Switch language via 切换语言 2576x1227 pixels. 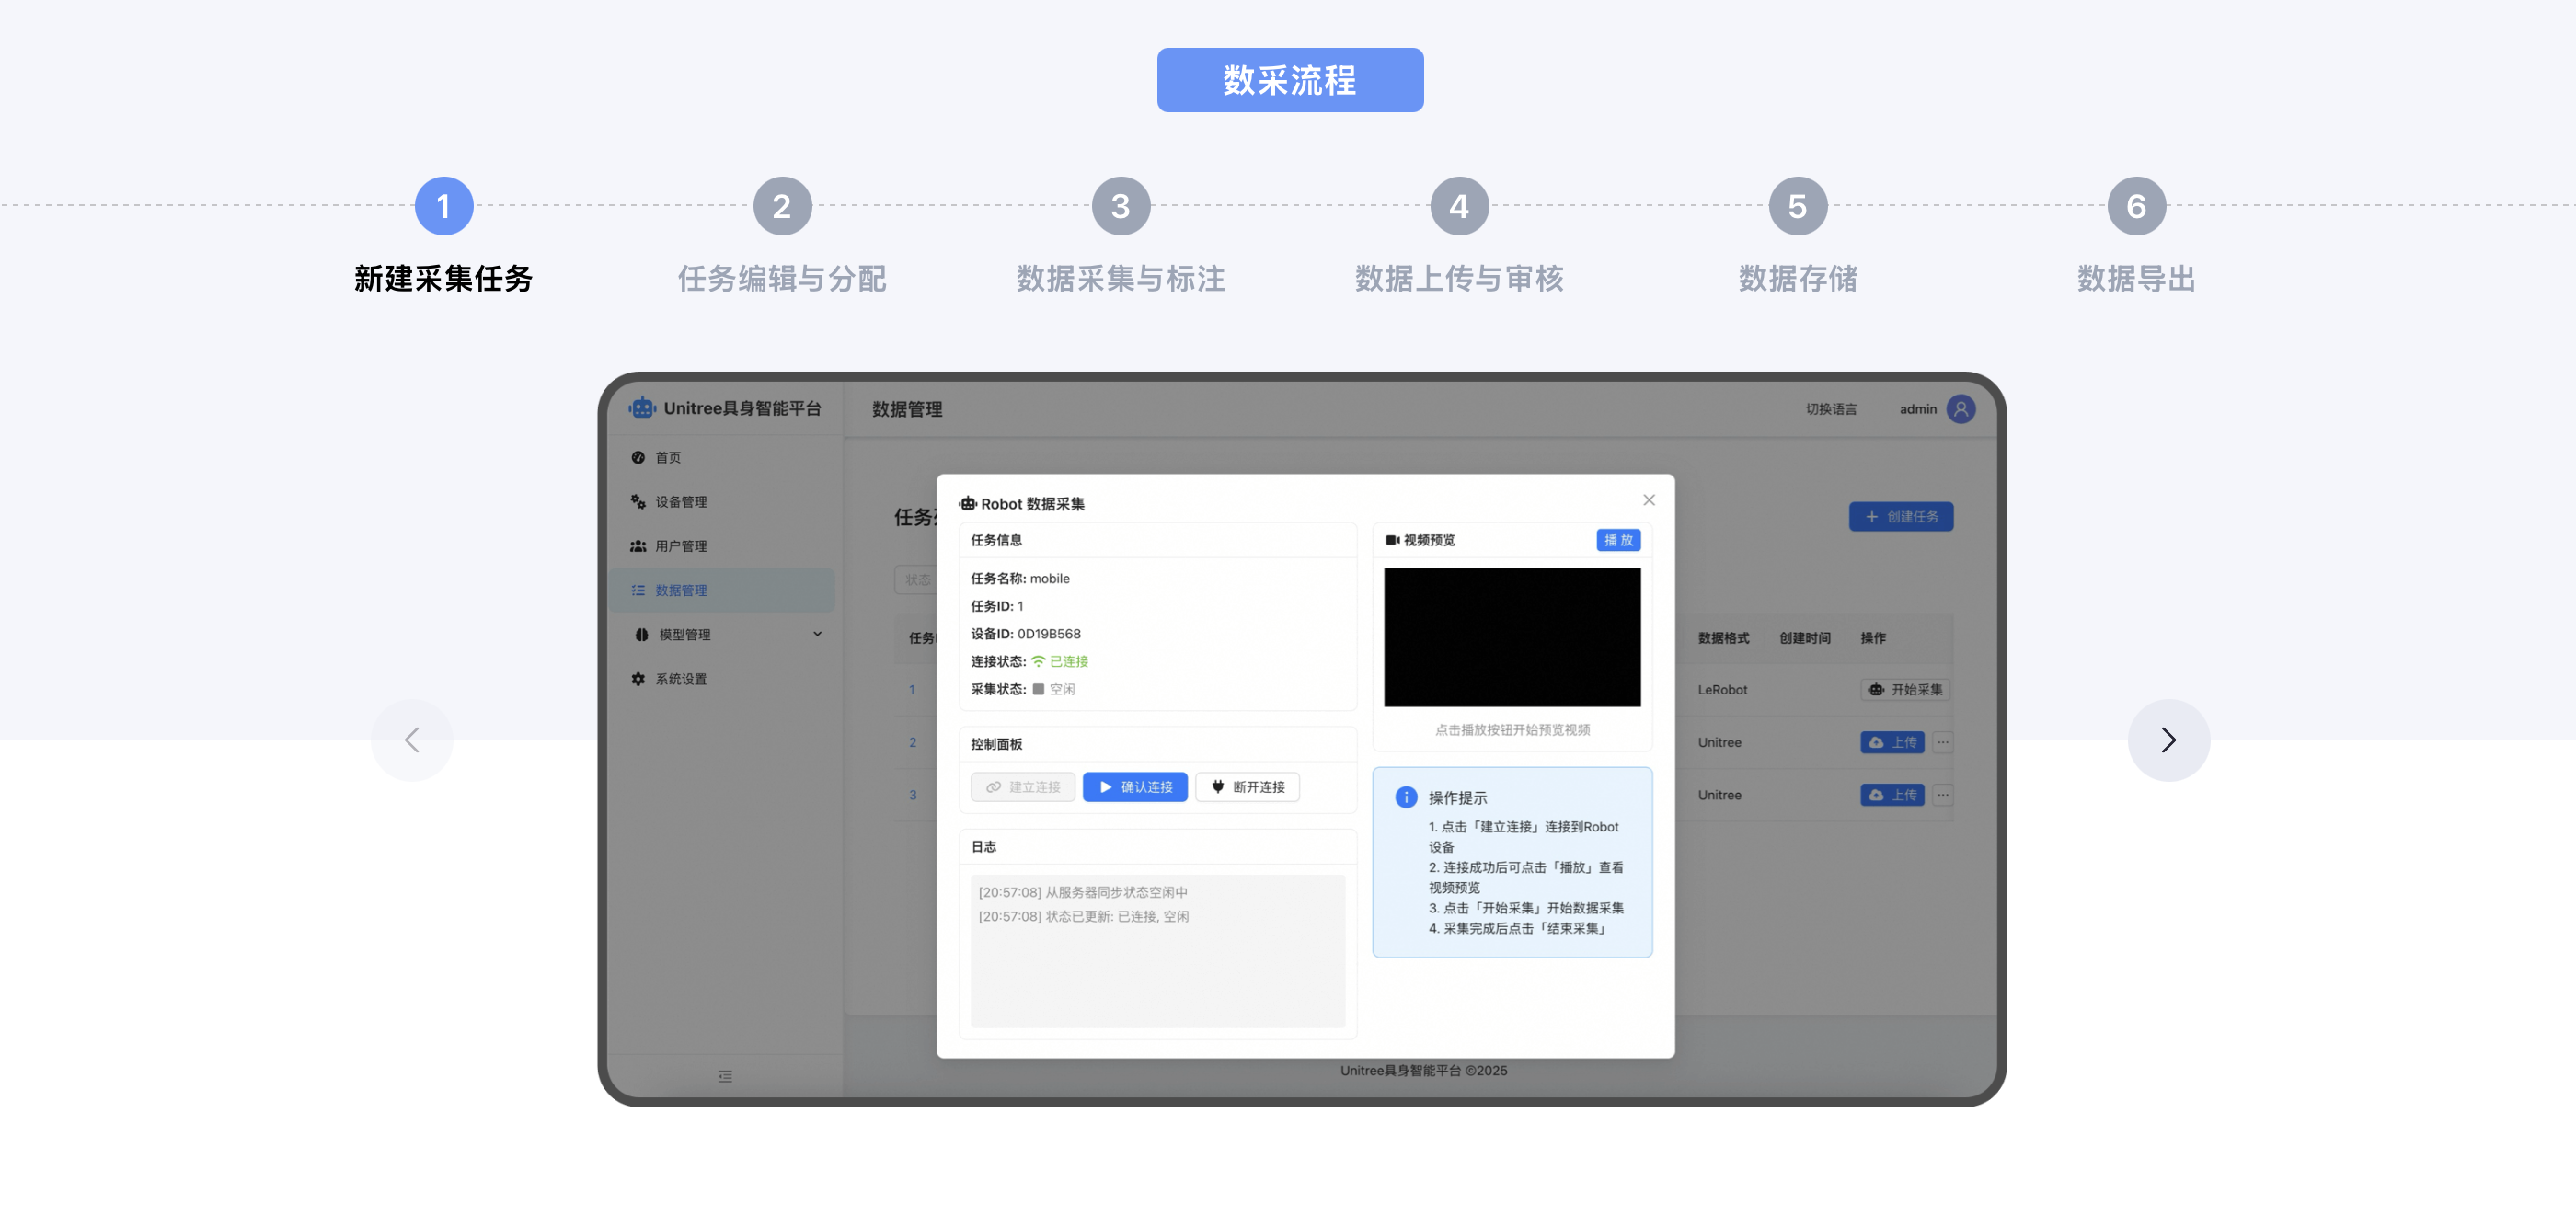tap(1830, 408)
